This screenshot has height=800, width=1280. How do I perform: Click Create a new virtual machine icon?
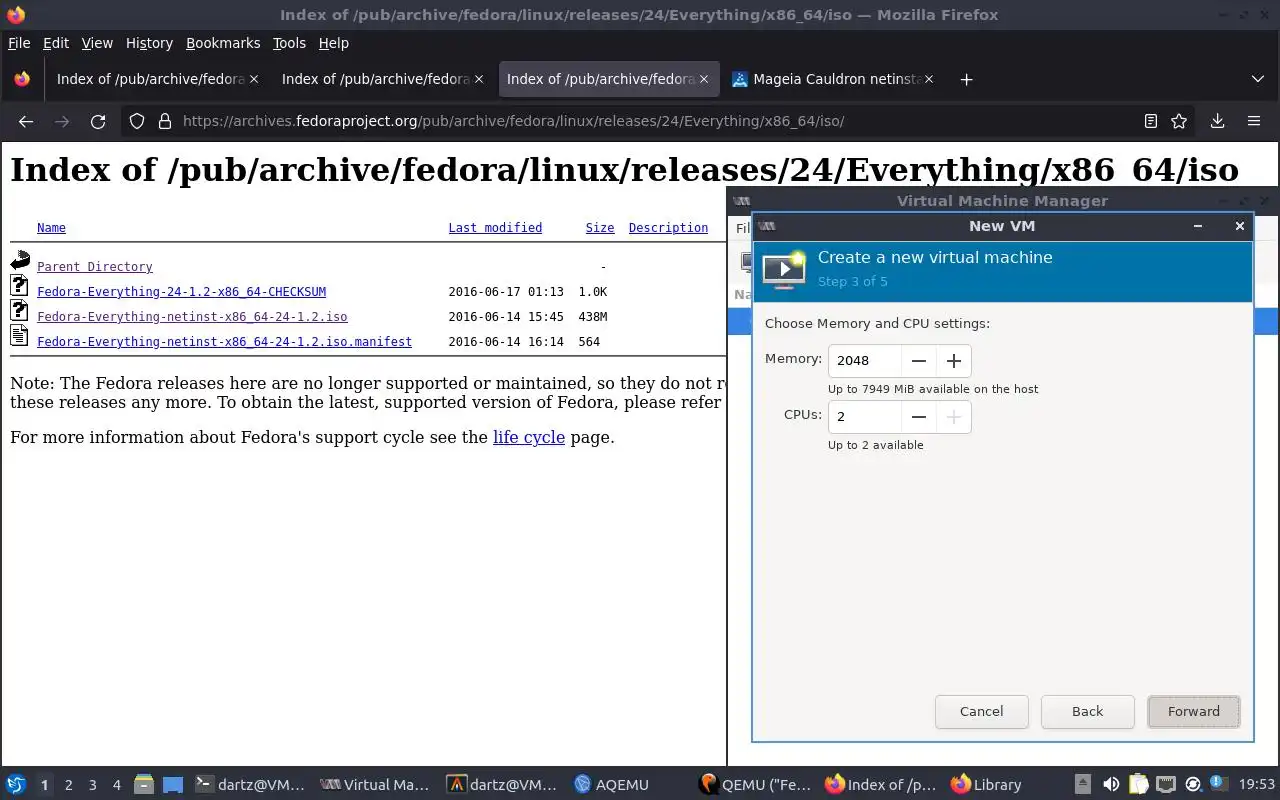pos(784,269)
